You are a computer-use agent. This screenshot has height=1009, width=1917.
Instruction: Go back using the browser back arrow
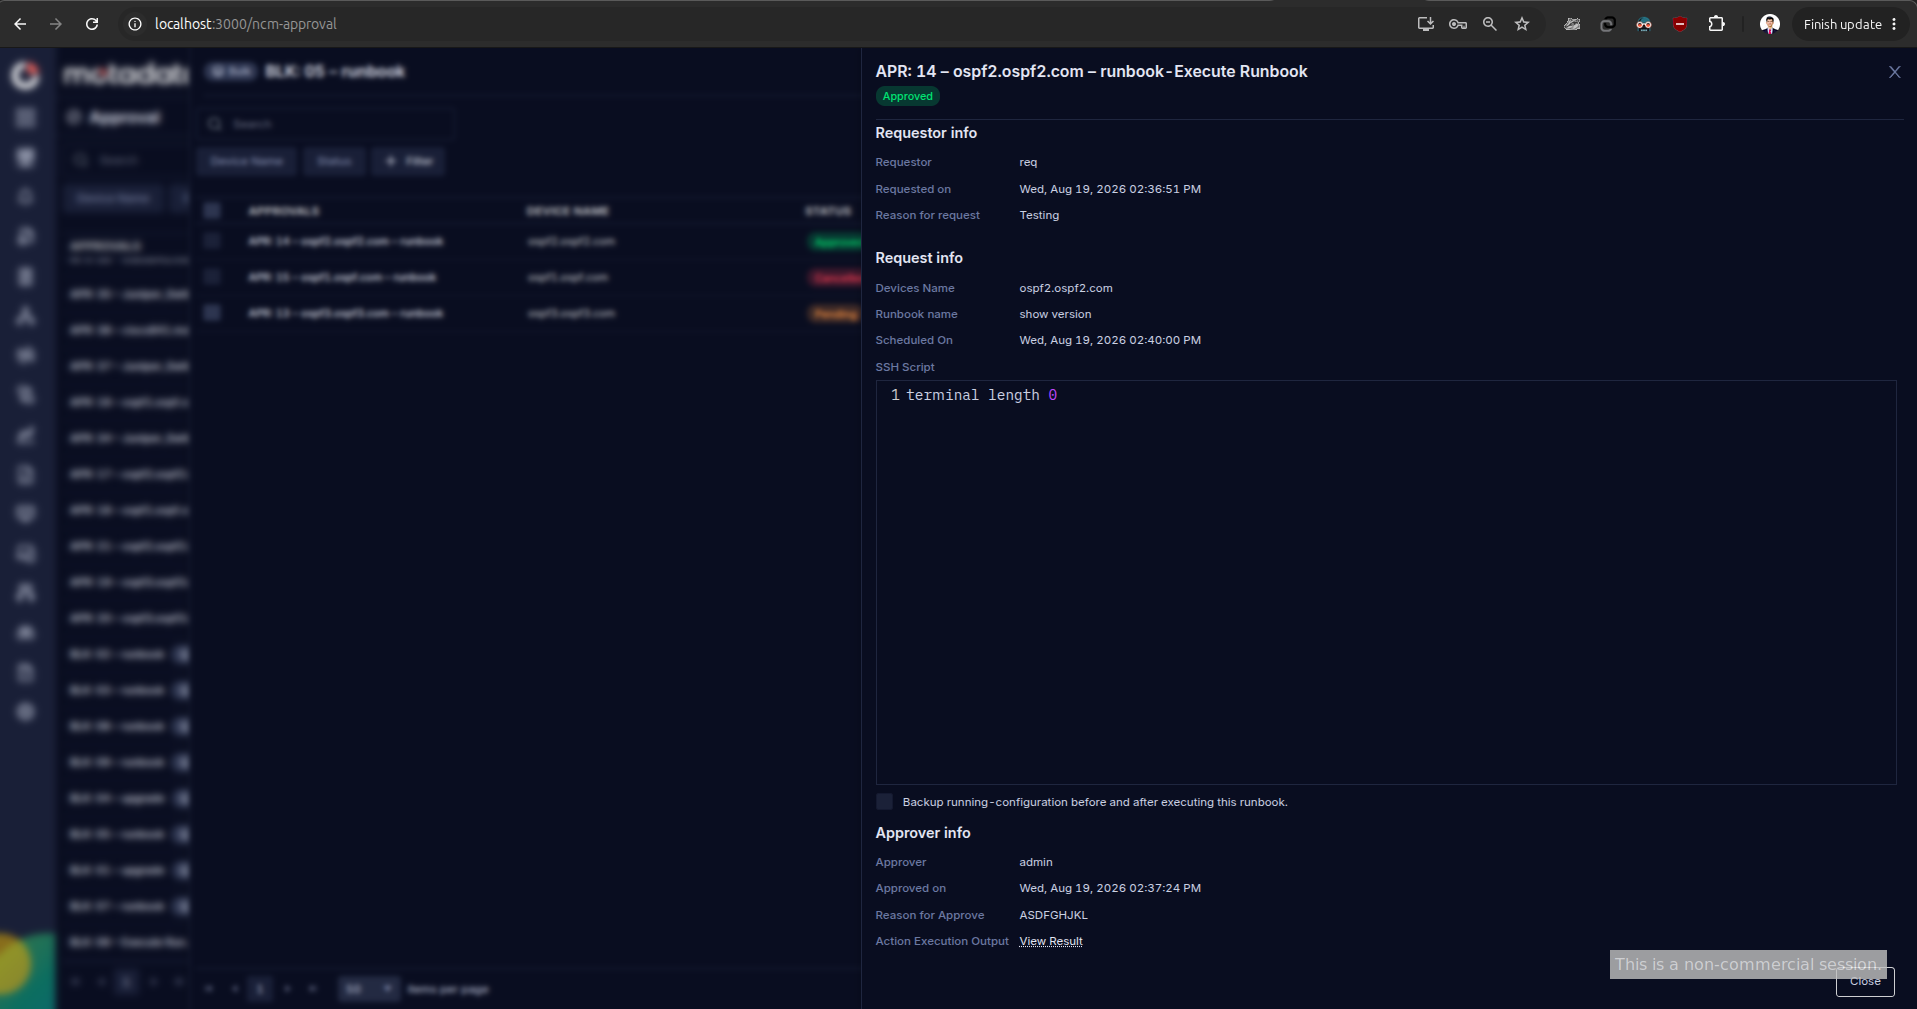21,24
